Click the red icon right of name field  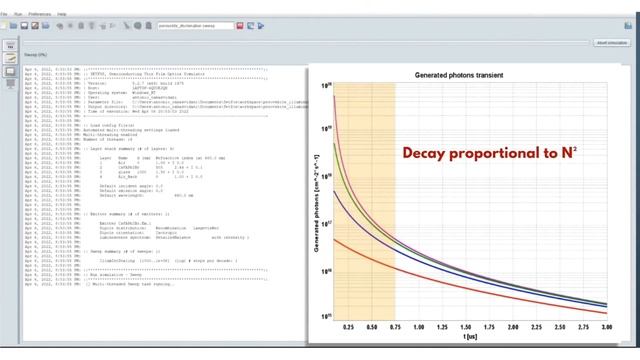tap(240, 26)
